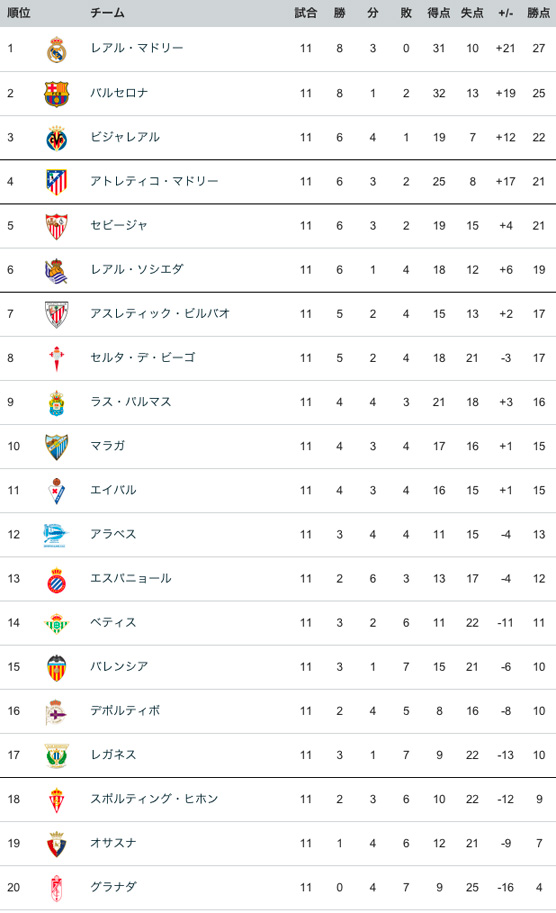Click the Athletic Bilbao crest

click(x=56, y=314)
